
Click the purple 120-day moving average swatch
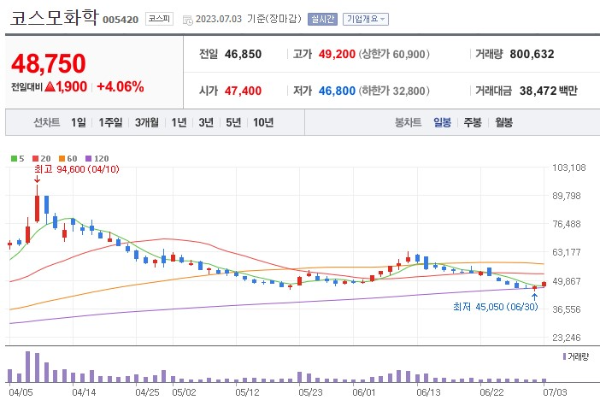tap(88, 158)
